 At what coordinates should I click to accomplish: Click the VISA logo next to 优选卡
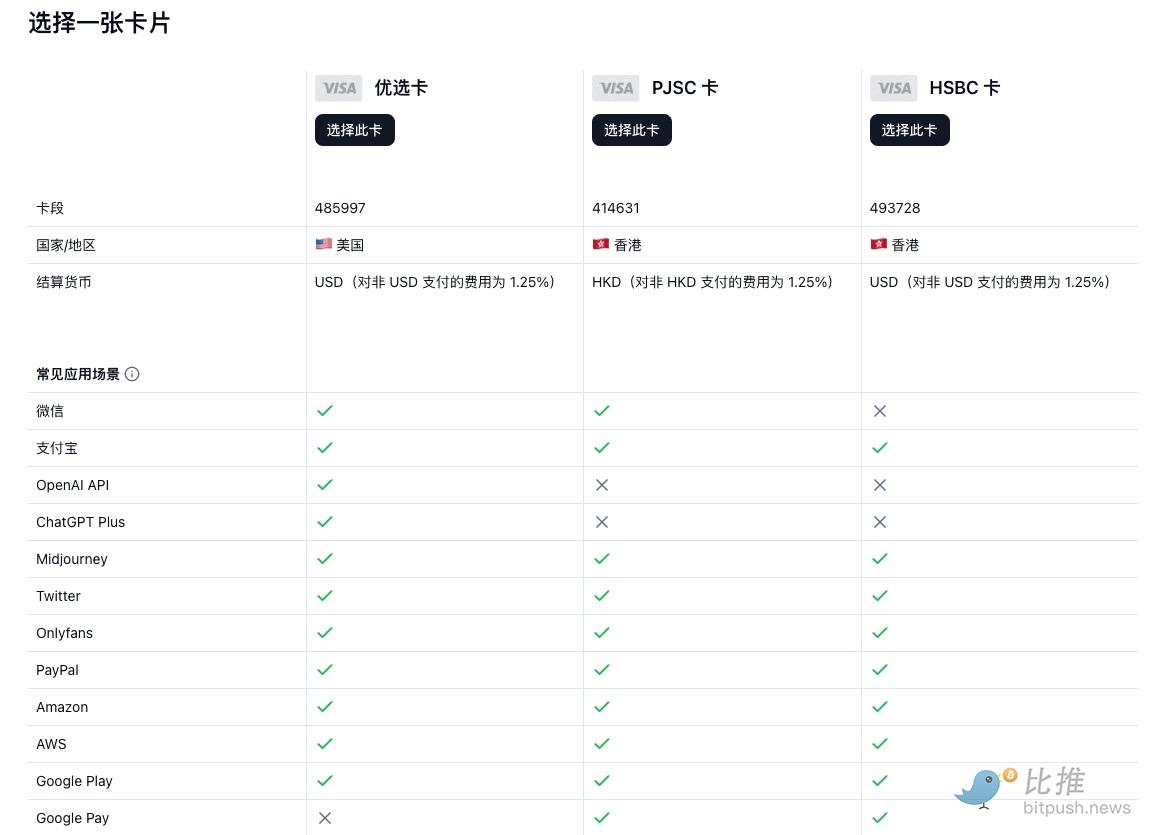coord(338,88)
